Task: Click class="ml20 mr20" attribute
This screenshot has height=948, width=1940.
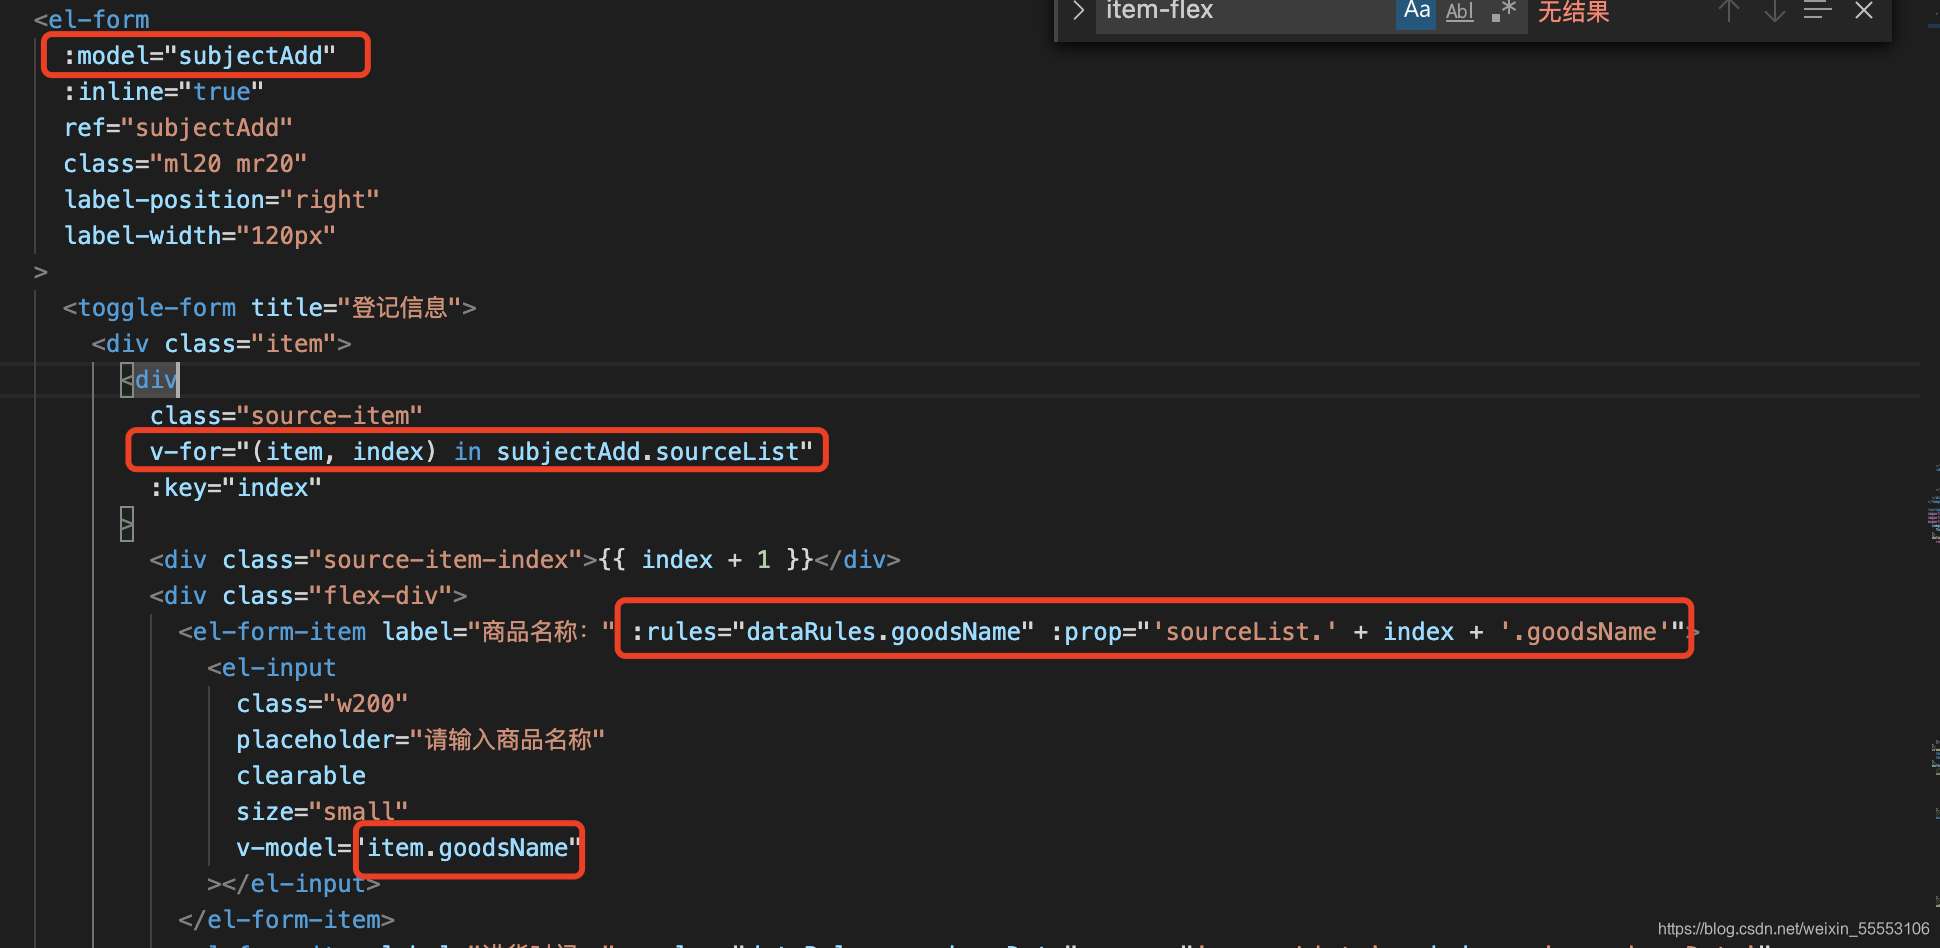Action: 185,164
